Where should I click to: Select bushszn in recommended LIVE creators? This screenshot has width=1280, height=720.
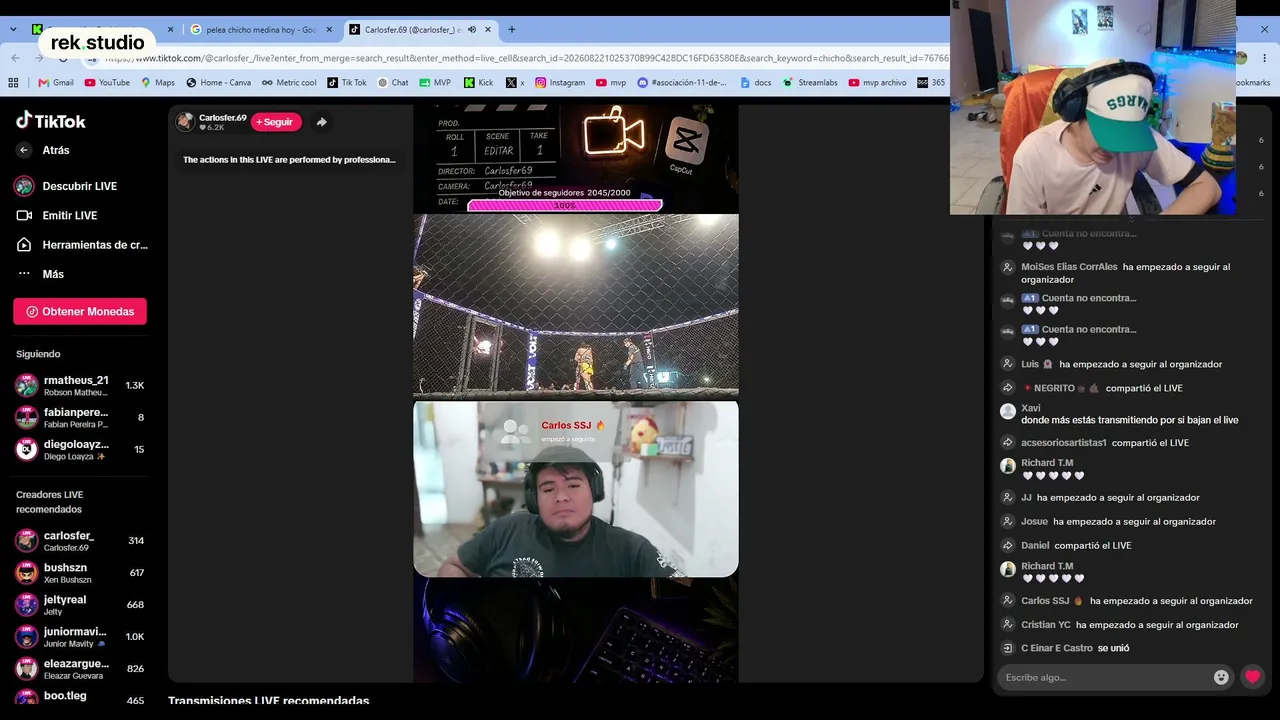click(80, 573)
